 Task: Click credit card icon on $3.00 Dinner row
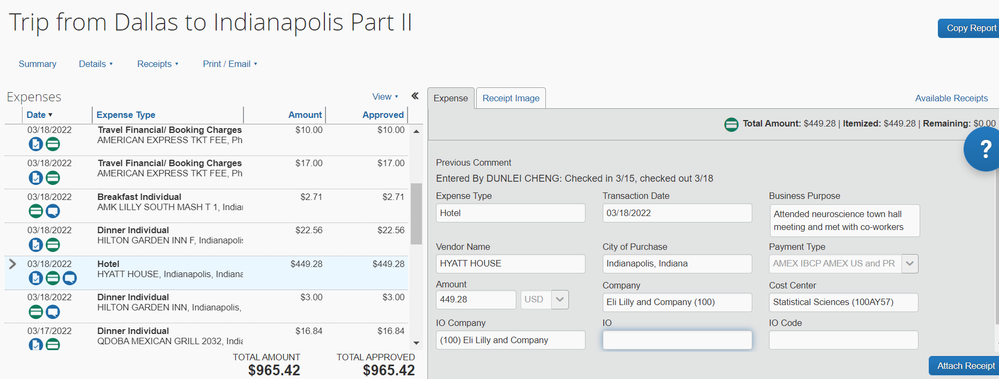click(x=36, y=311)
